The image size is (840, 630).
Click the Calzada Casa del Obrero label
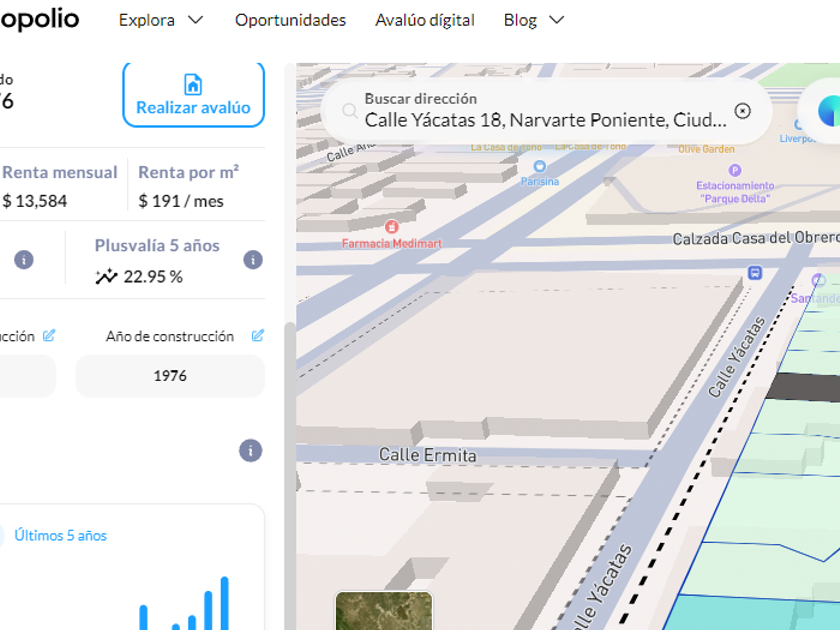756,238
